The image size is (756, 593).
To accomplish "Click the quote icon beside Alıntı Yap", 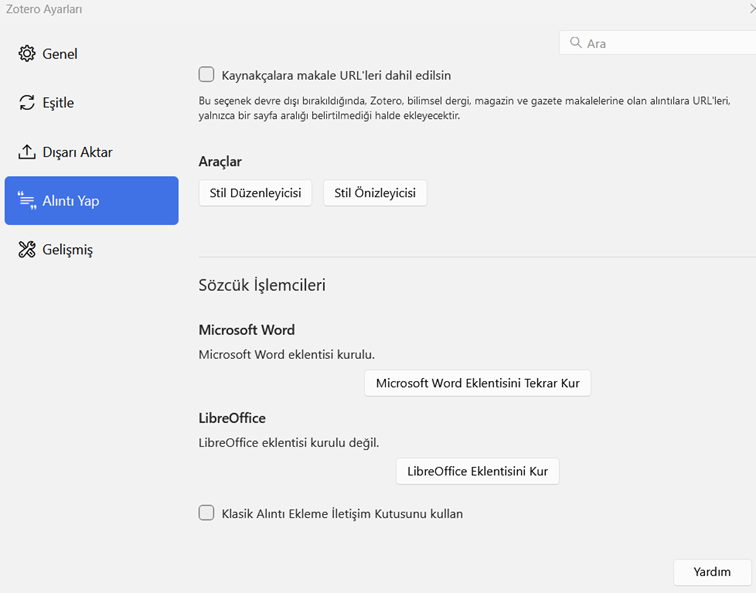I will click(x=27, y=201).
